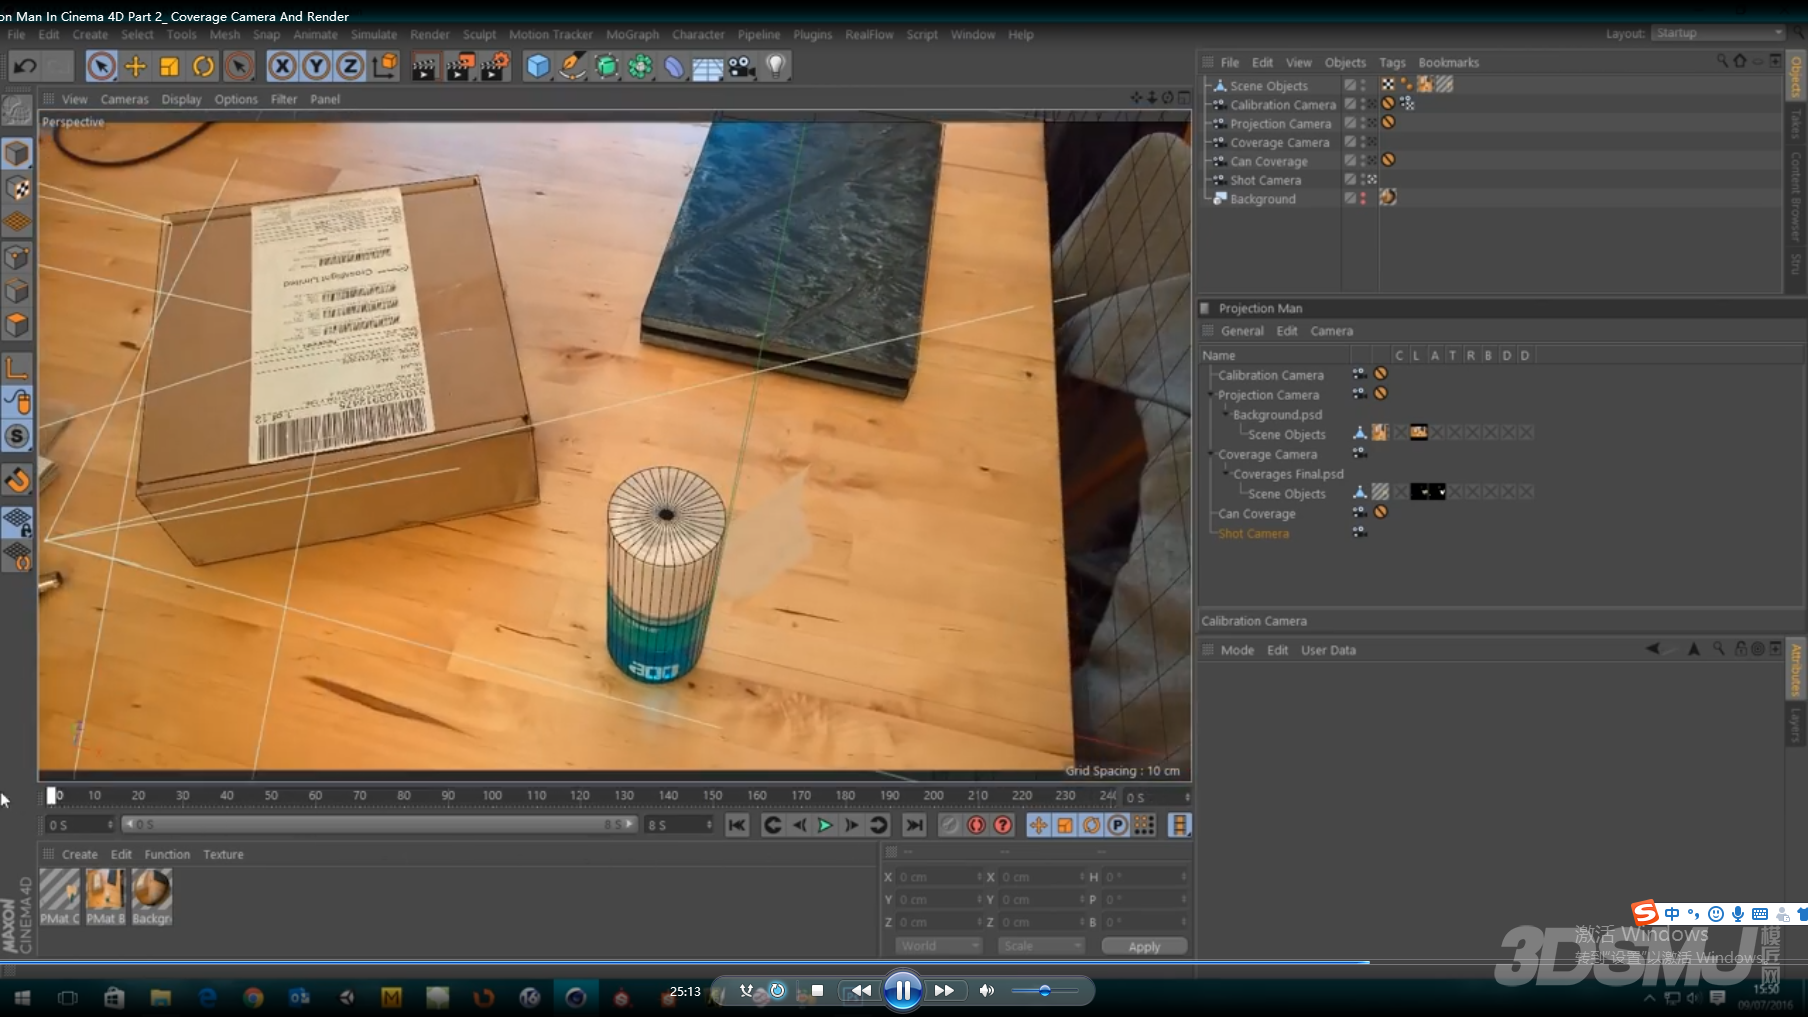Viewport: 1808px width, 1017px height.
Task: Open the Object Manager Tags menu
Action: pyautogui.click(x=1392, y=62)
